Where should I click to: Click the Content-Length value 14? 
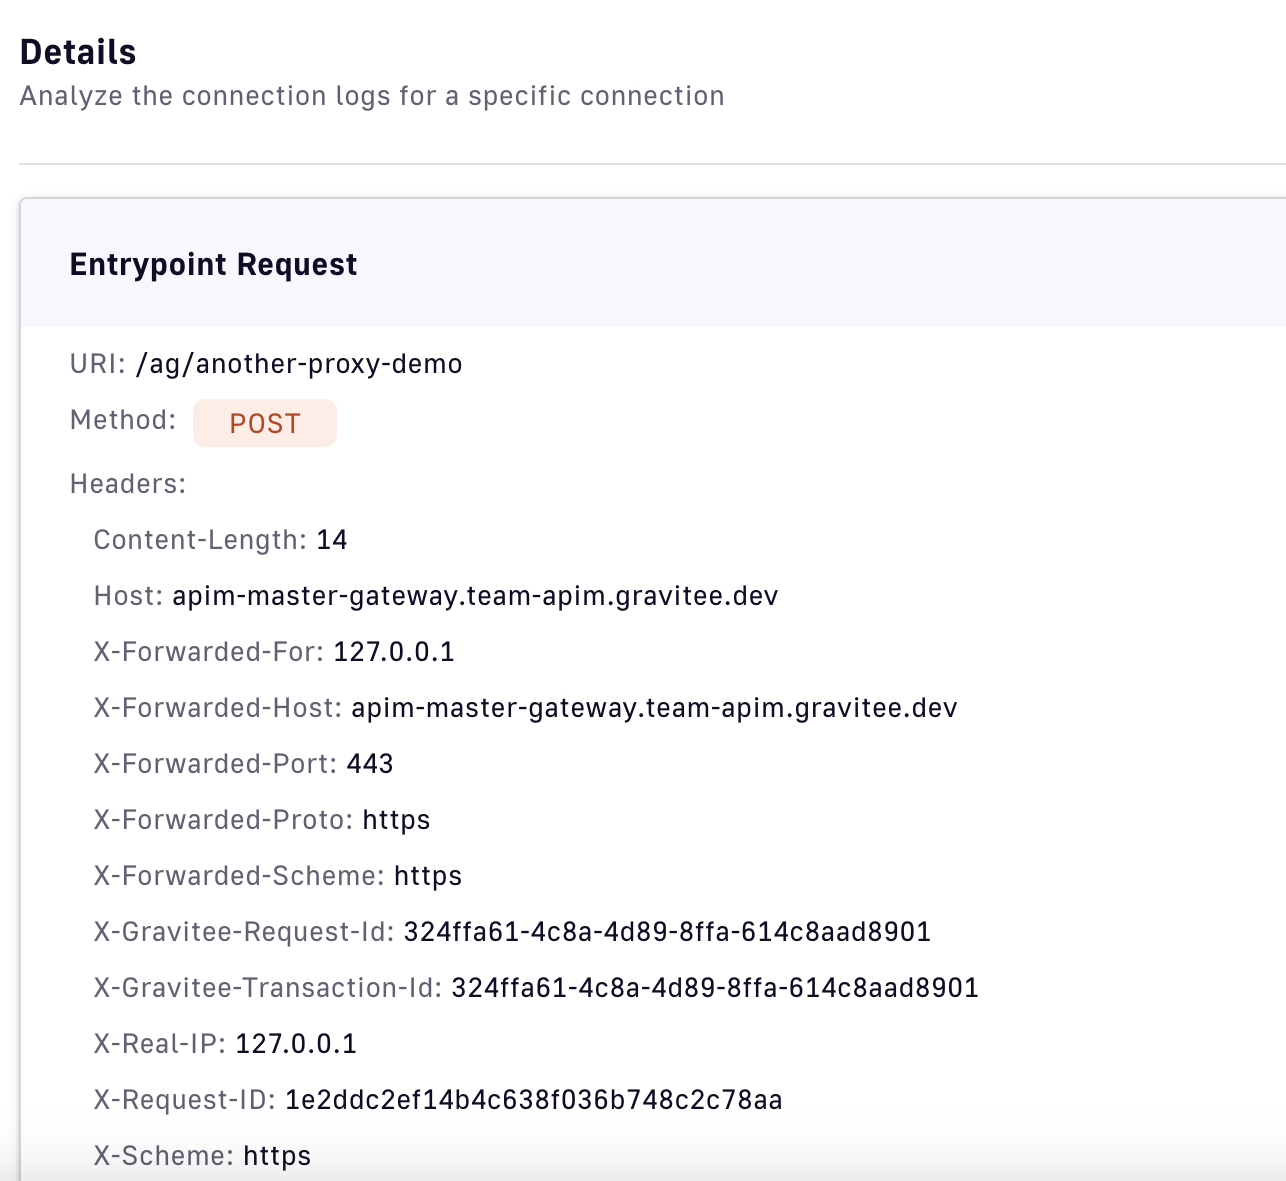click(332, 540)
